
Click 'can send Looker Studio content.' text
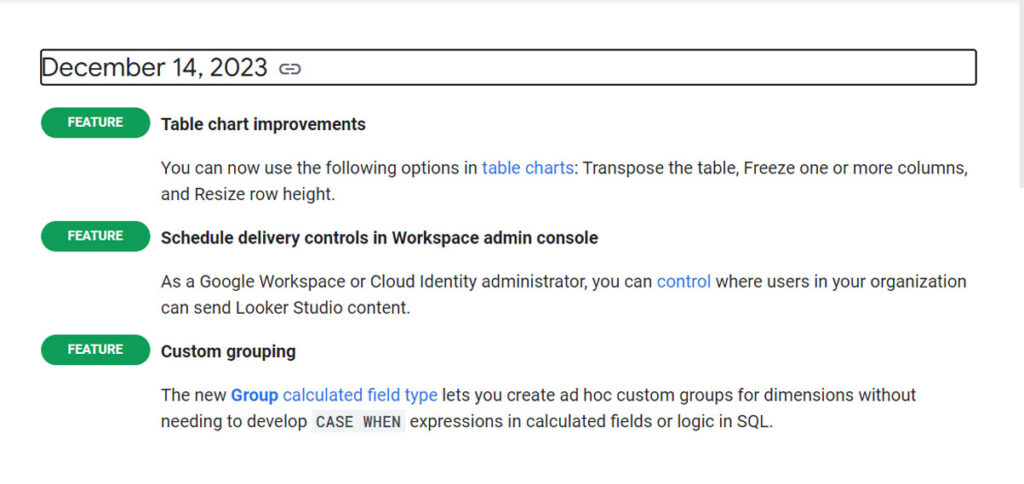285,308
